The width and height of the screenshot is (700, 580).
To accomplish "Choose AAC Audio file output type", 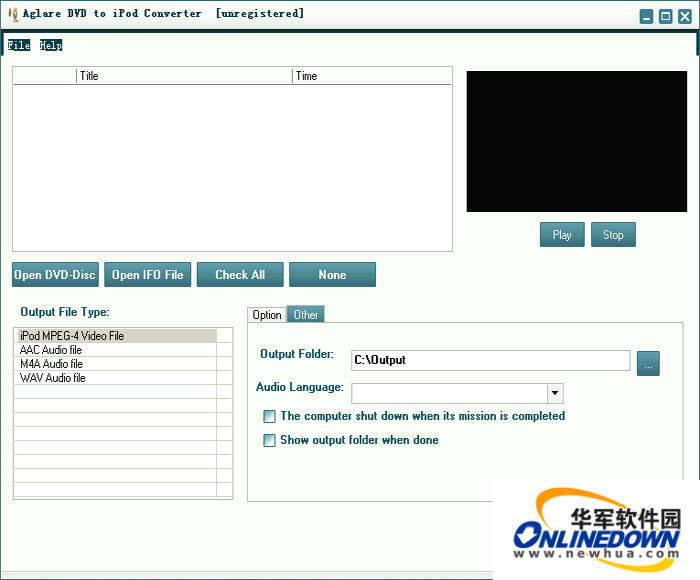I will [x=116, y=350].
